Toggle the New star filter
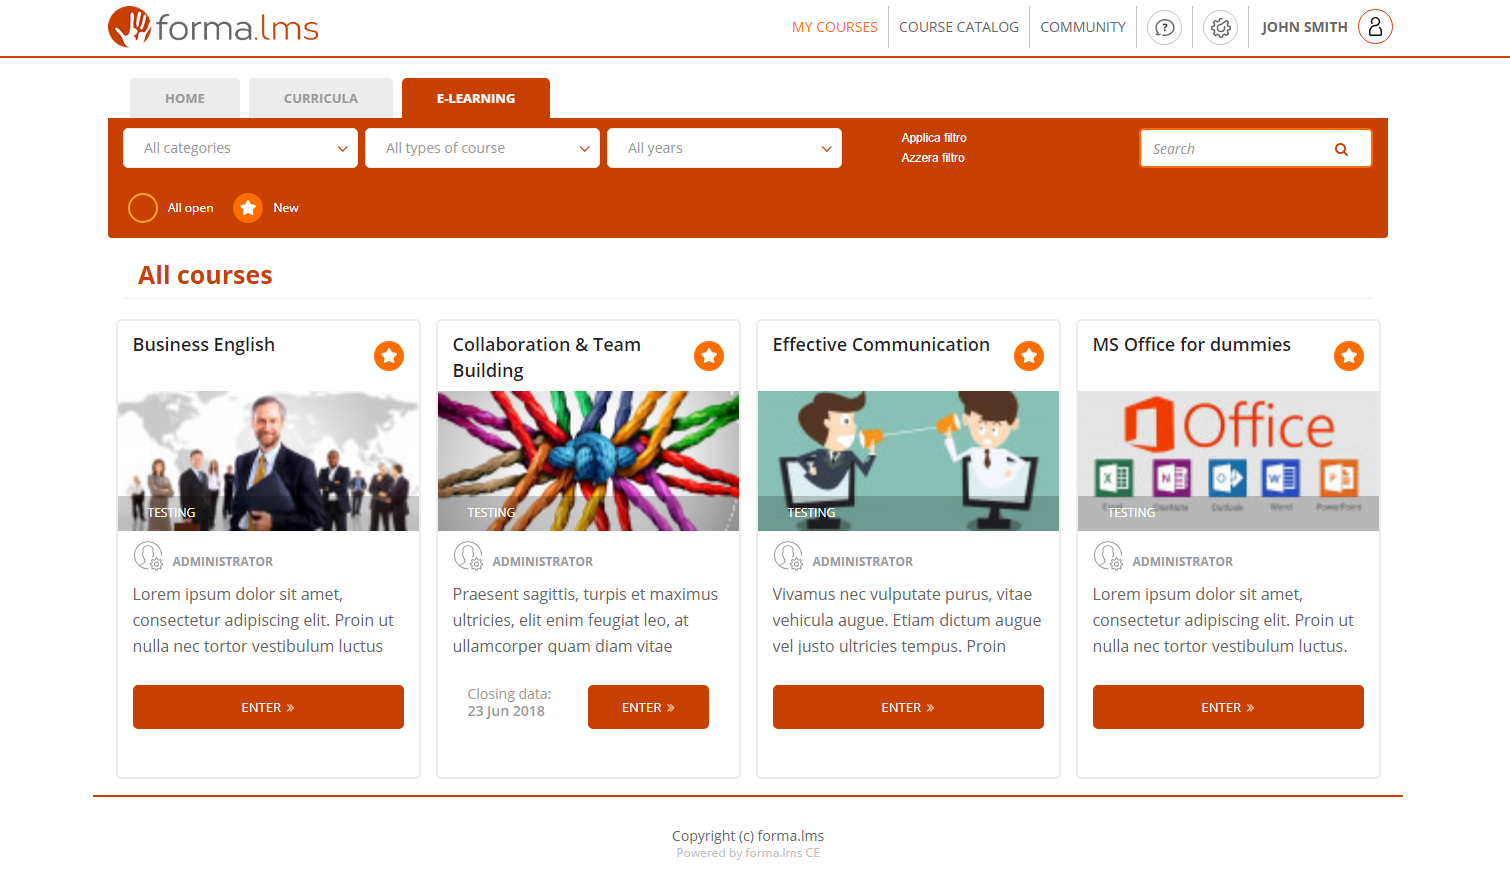The image size is (1510, 880). coord(248,208)
